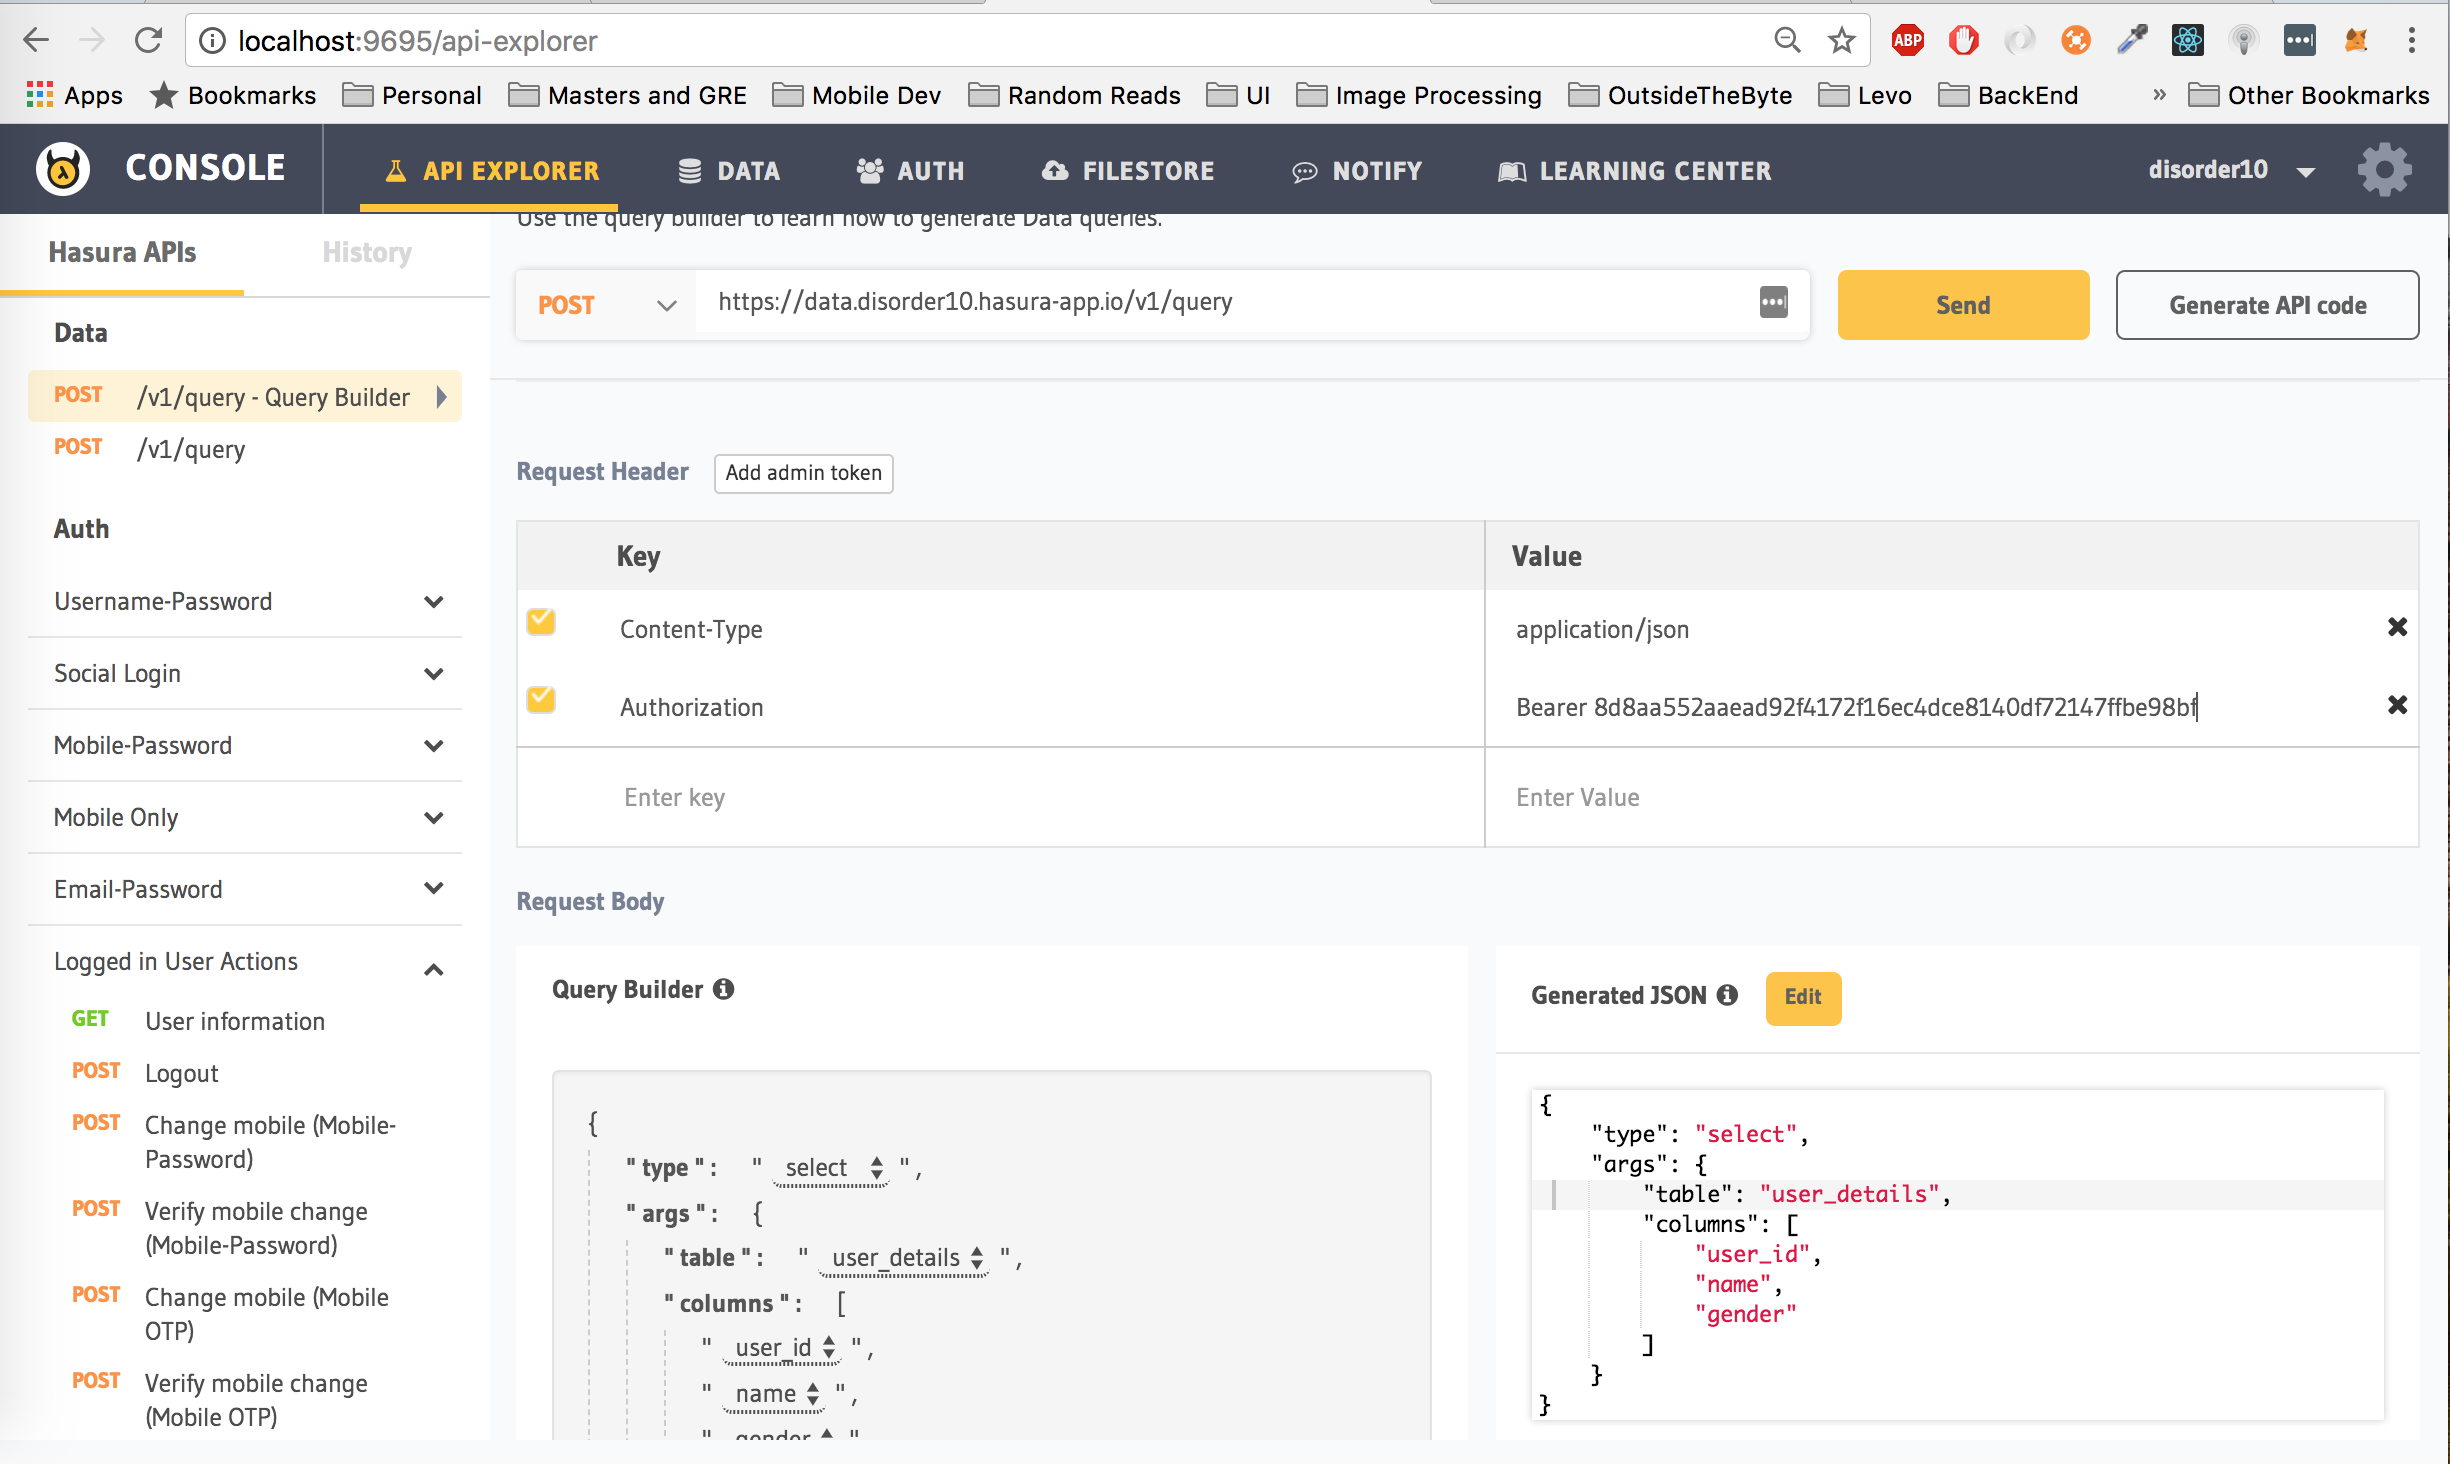
Task: Select the Hasura APIs tab
Action: coord(122,253)
